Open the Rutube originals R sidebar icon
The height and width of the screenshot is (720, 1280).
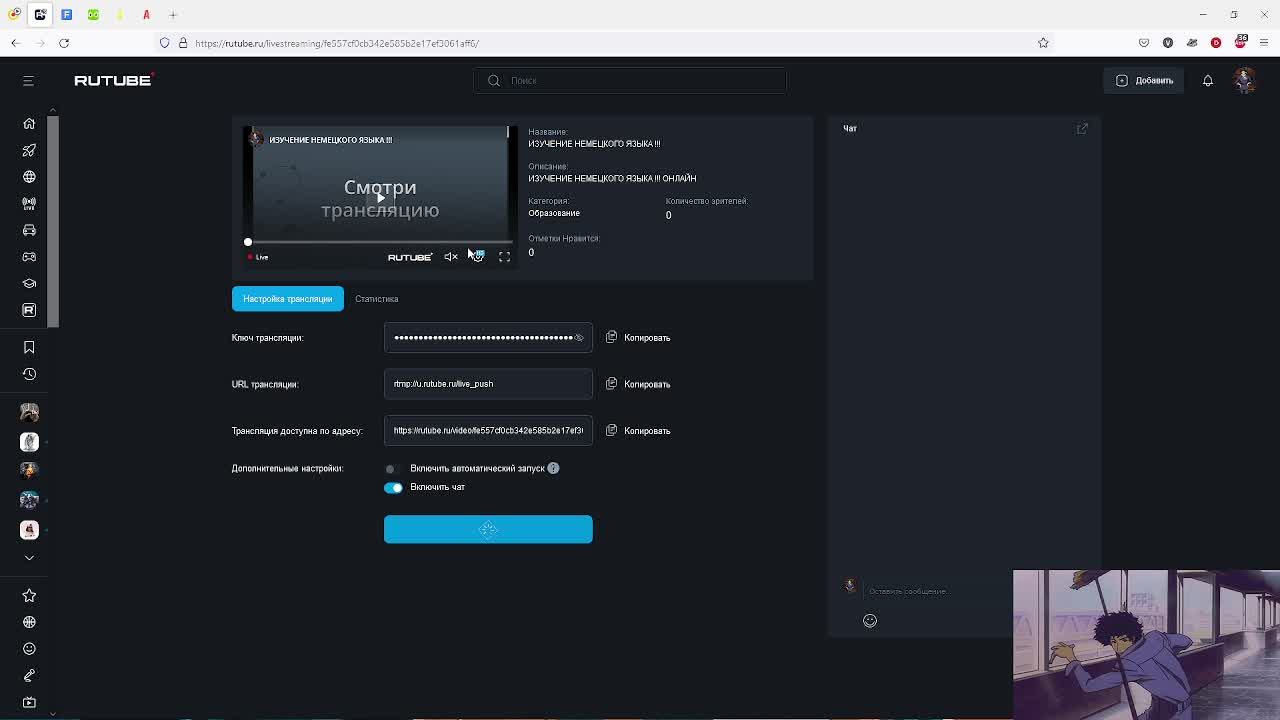[x=29, y=310]
